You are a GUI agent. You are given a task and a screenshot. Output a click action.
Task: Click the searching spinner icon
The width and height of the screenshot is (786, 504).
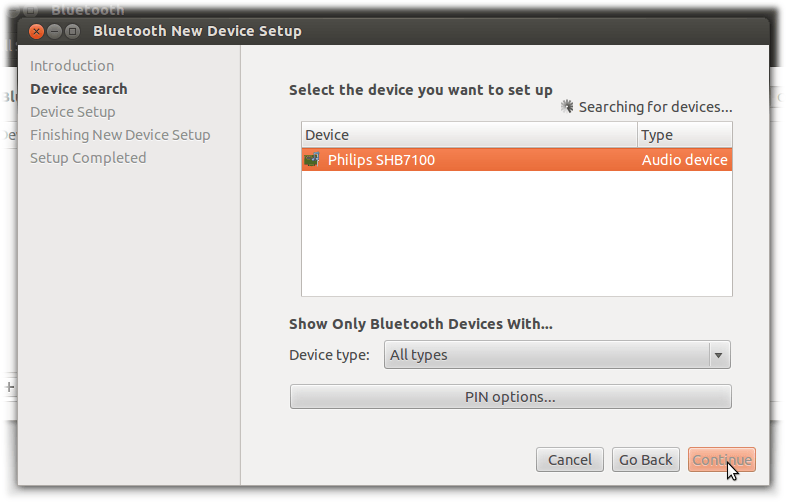[567, 106]
